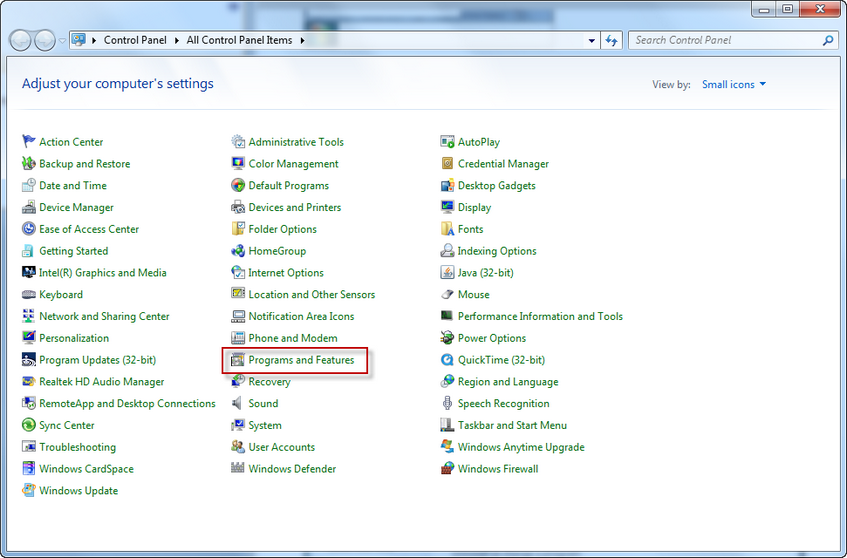Click the Sound speaker icon

pyautogui.click(x=237, y=403)
